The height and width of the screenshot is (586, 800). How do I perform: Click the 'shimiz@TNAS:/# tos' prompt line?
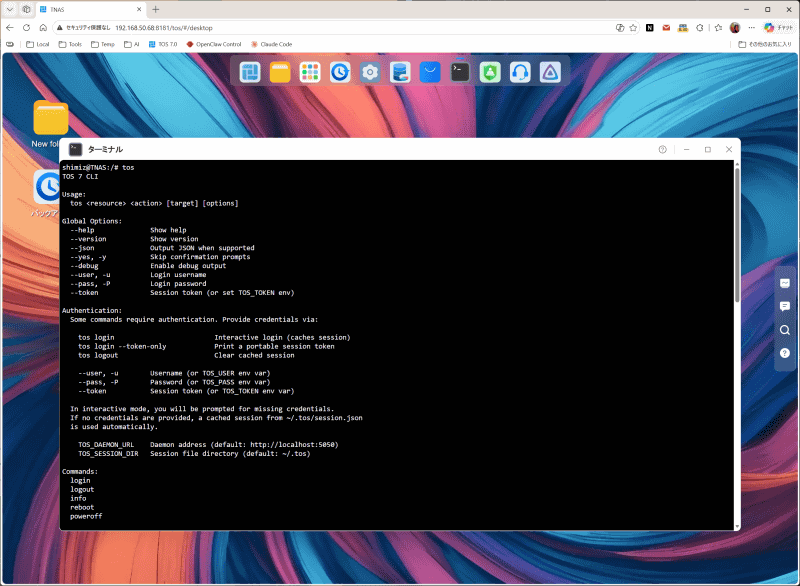(98, 167)
